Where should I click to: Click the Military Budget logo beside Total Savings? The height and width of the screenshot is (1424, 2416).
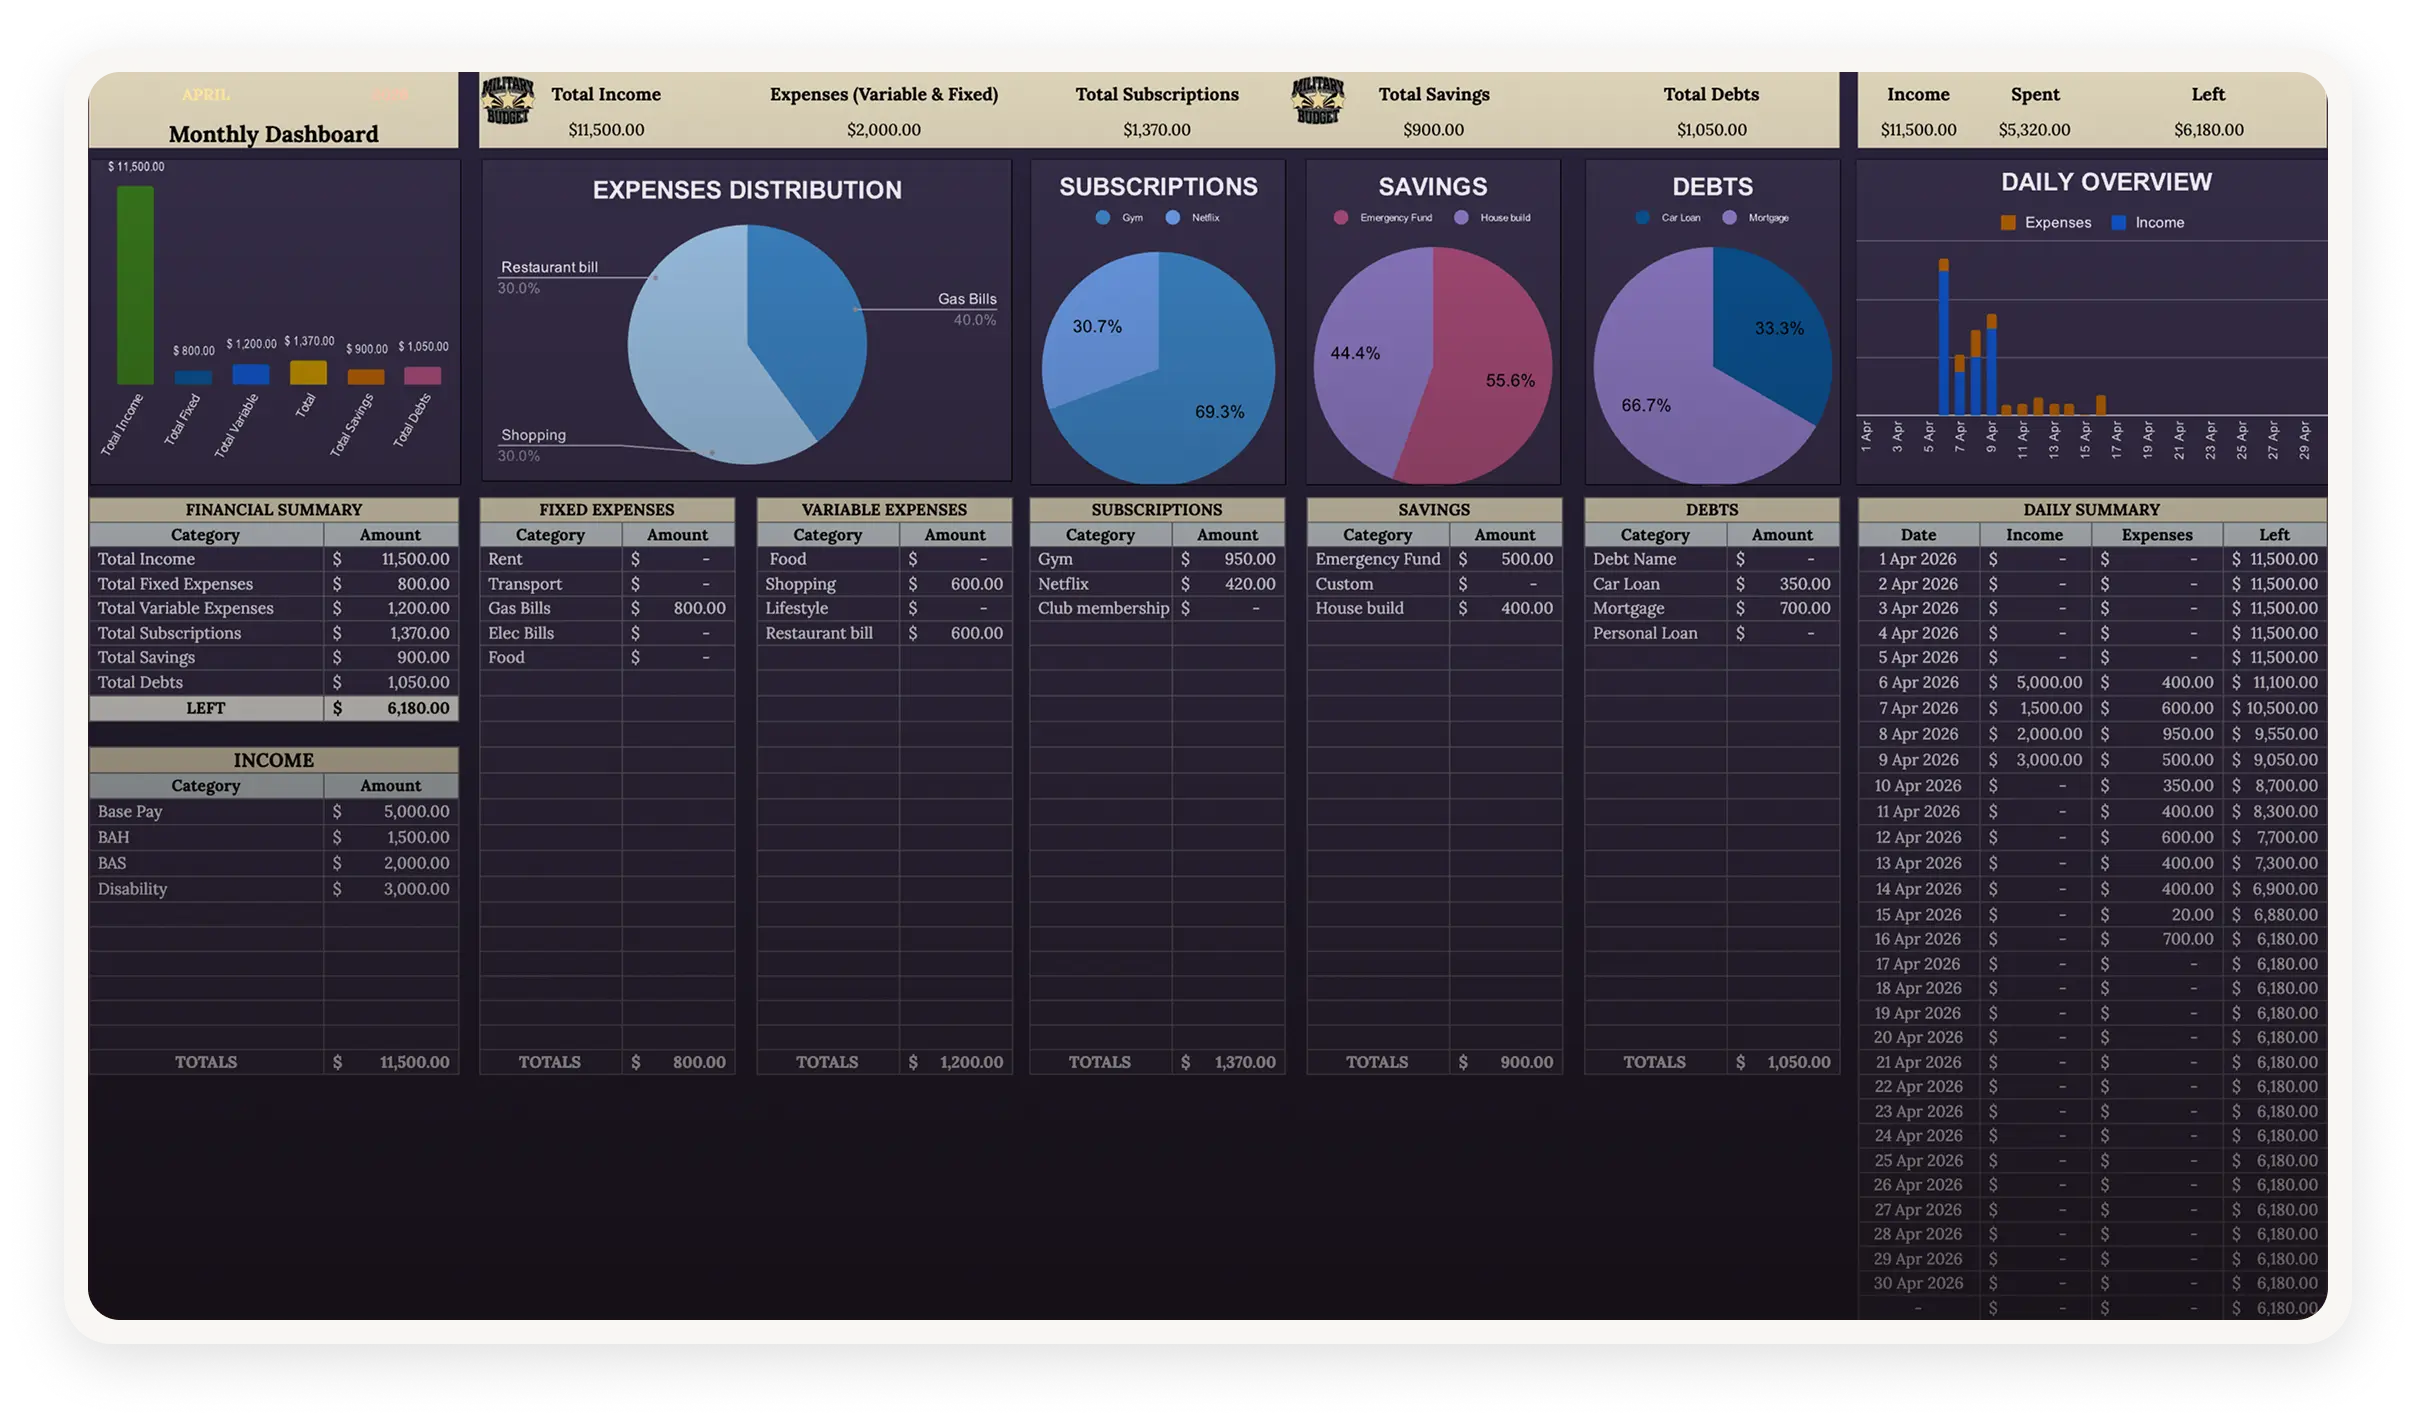point(1318,101)
